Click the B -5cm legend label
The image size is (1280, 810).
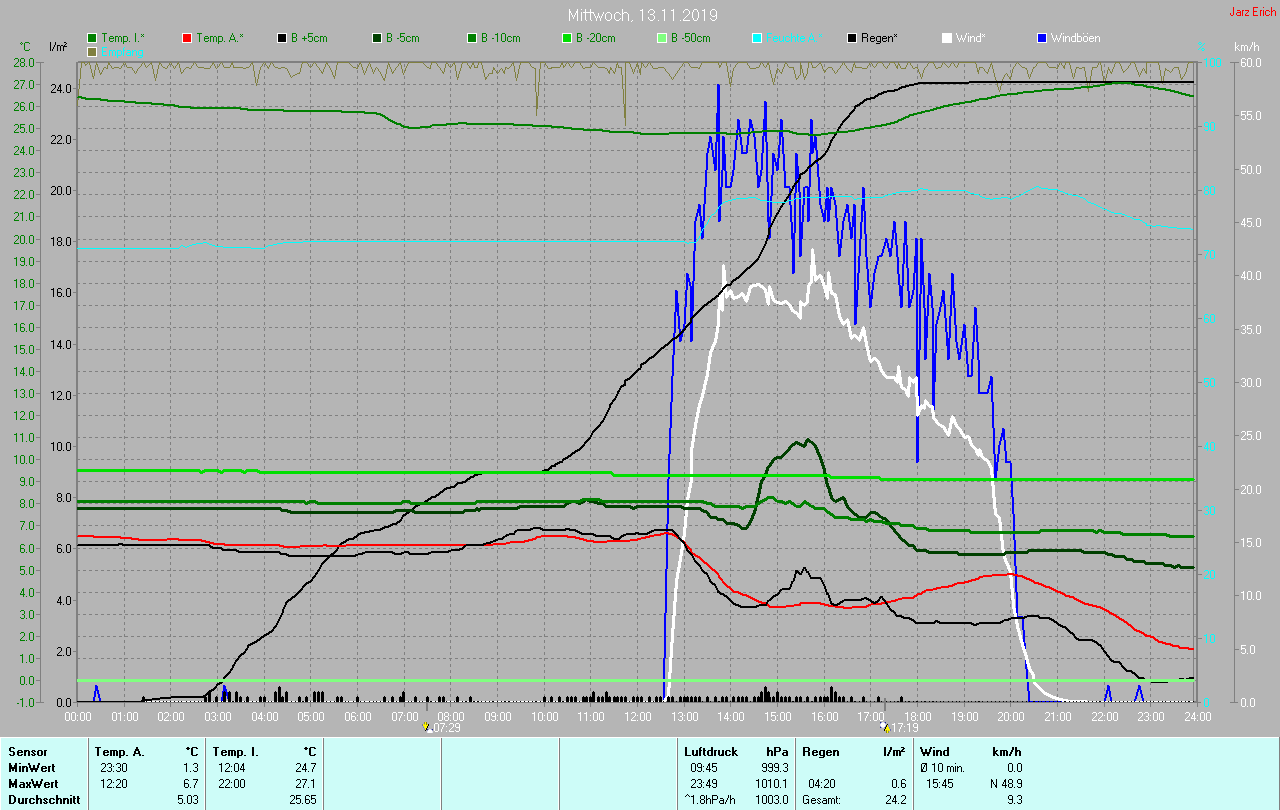coord(403,38)
